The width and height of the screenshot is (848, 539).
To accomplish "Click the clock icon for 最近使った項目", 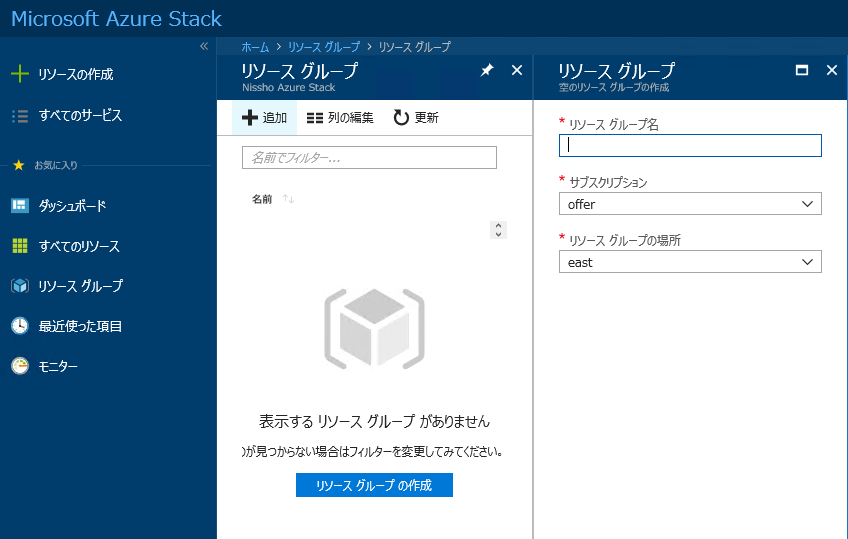I will 20,326.
